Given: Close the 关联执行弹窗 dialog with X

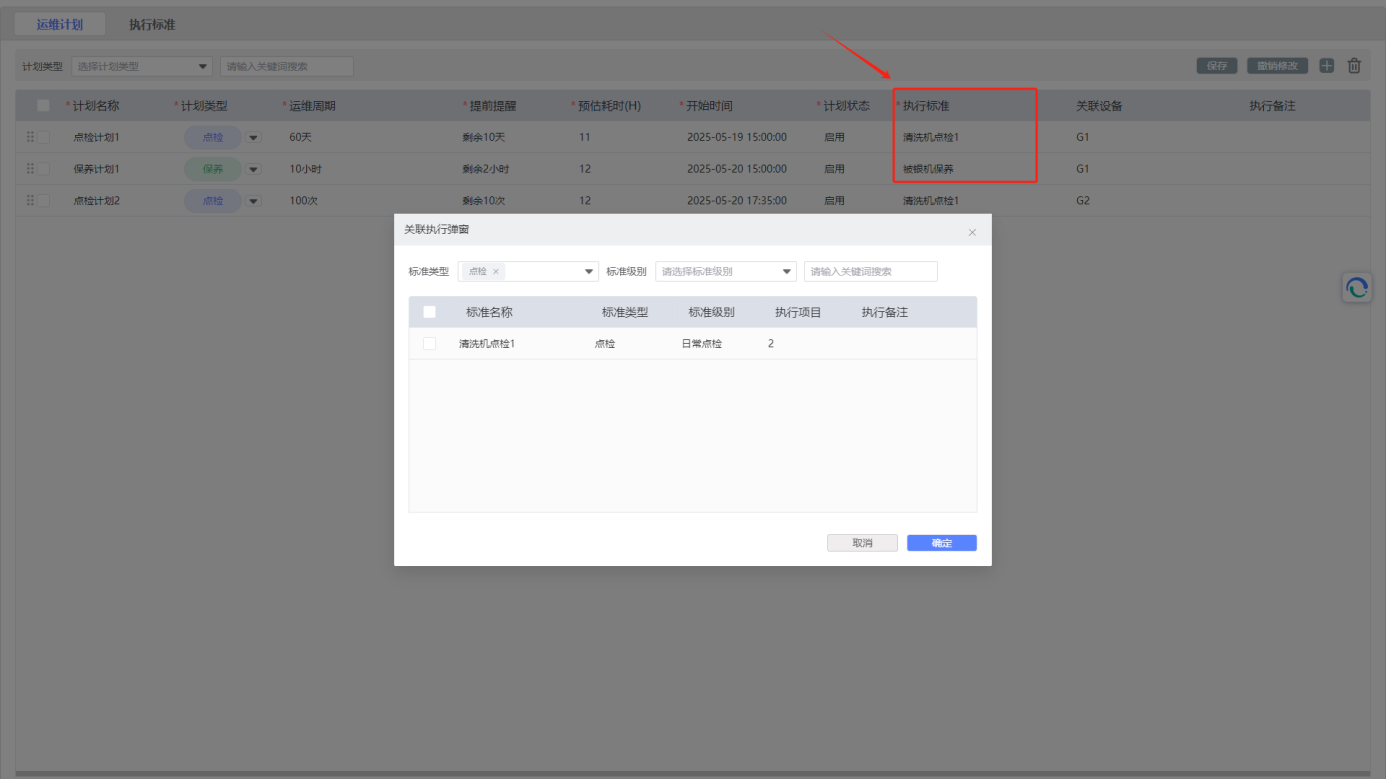Looking at the screenshot, I should [x=972, y=232].
